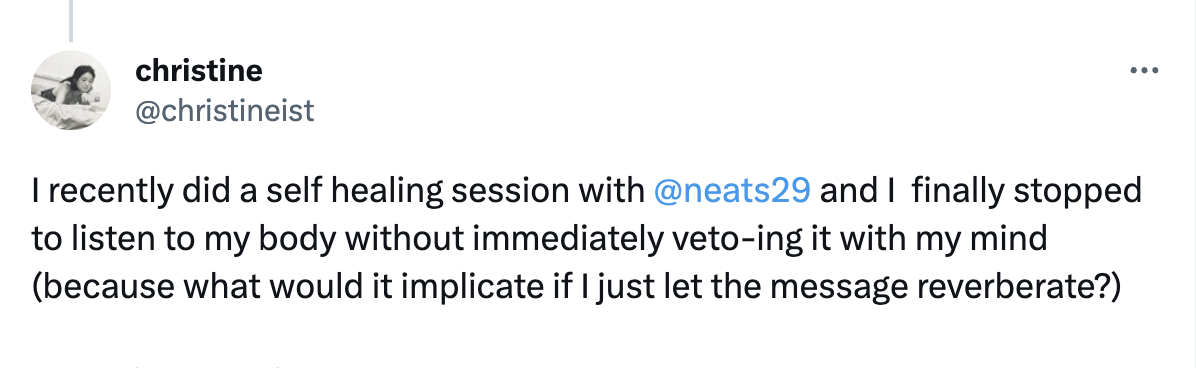
Task: Click the line starting 'to listen to my body'
Action: (539, 239)
